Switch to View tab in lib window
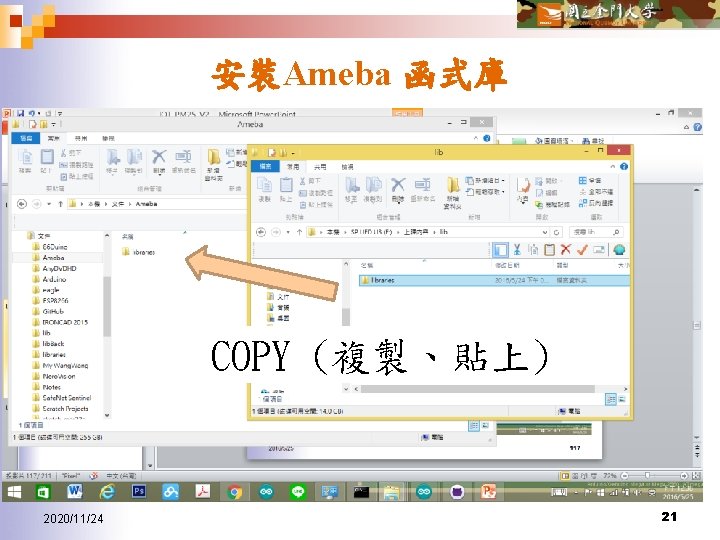Viewport: 720px width, 540px height. click(x=348, y=167)
